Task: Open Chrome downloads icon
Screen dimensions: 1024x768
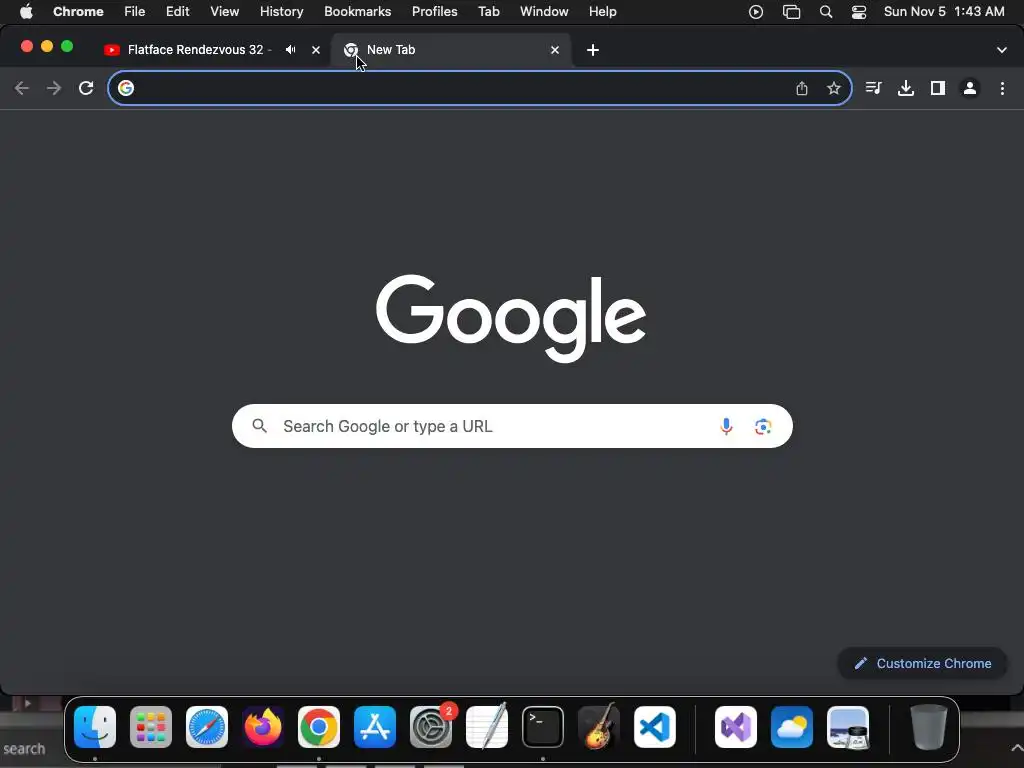Action: coord(906,88)
